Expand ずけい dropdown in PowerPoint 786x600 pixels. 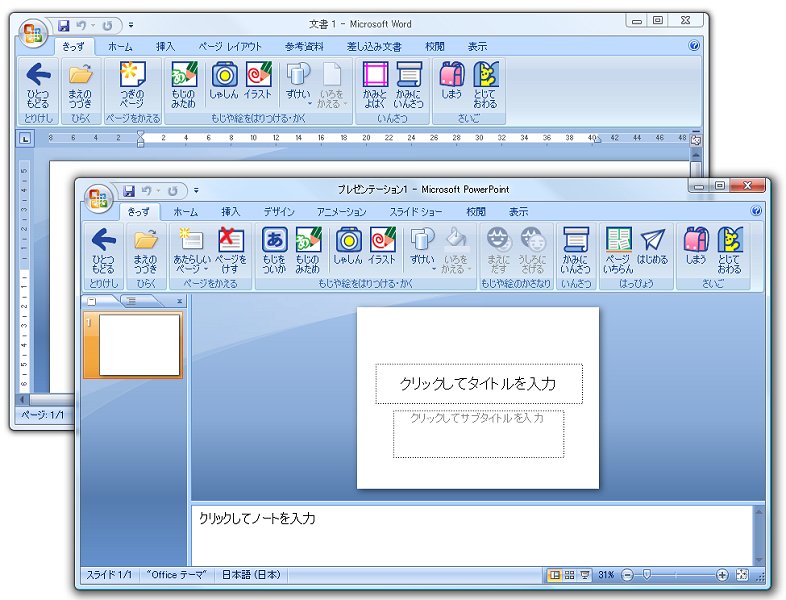(434, 269)
